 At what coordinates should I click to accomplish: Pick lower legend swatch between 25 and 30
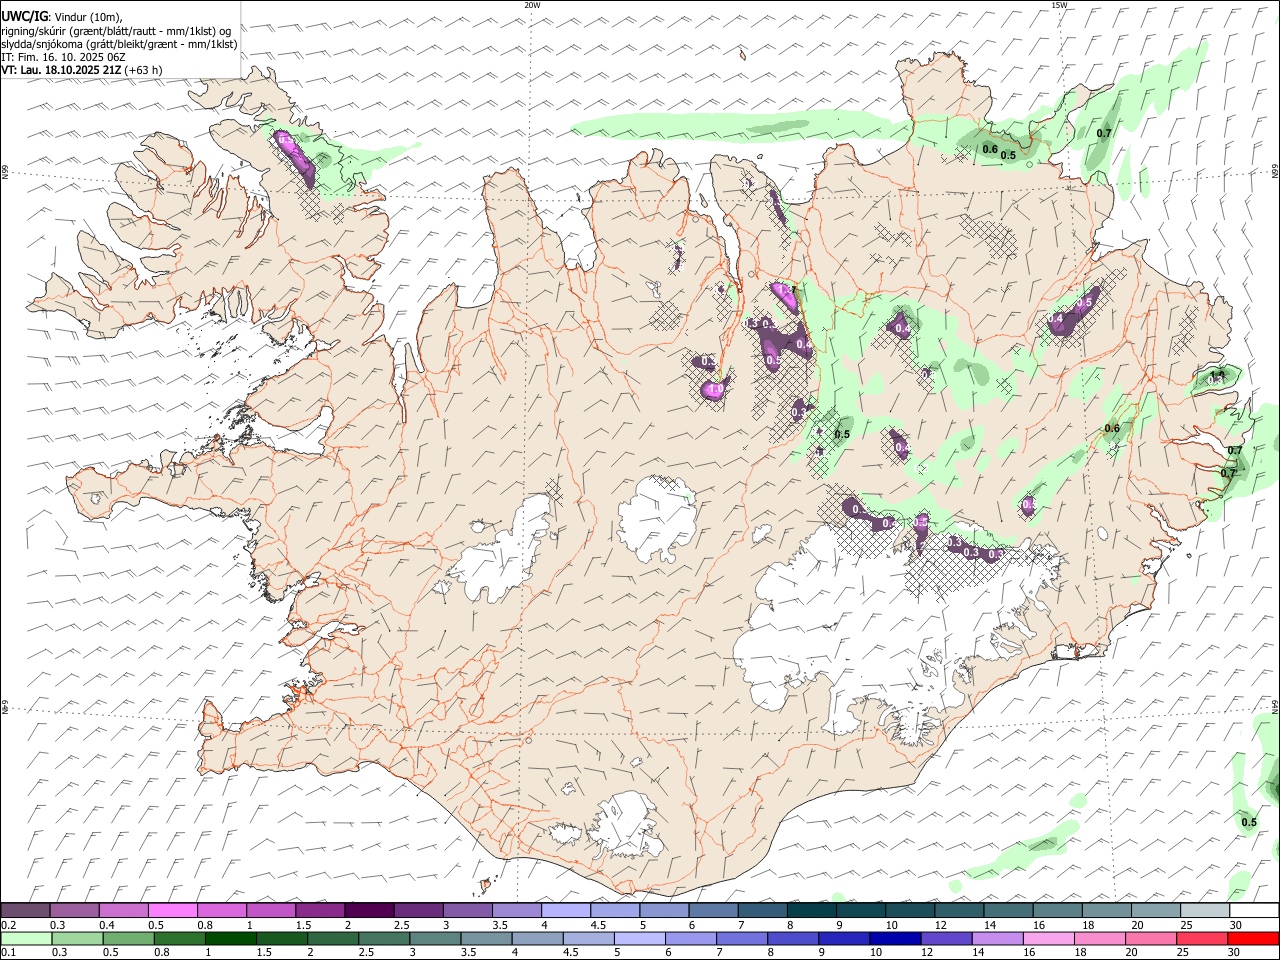[1201, 938]
